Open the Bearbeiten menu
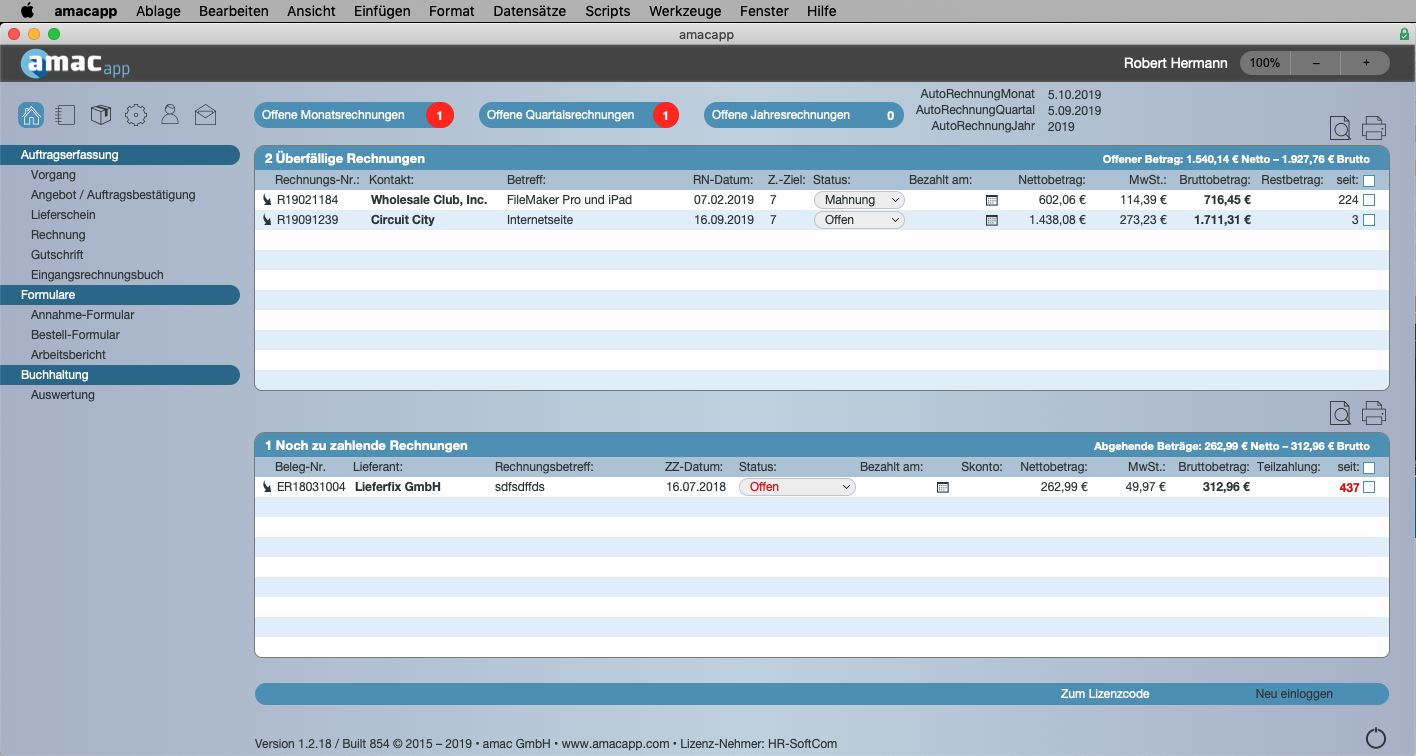1416x756 pixels. 234,11
